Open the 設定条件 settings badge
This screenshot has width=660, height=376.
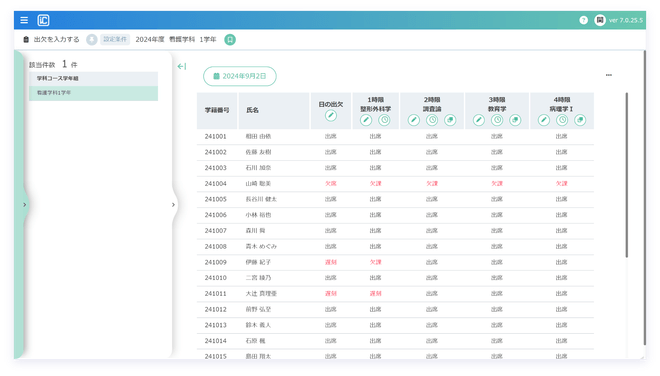(115, 40)
